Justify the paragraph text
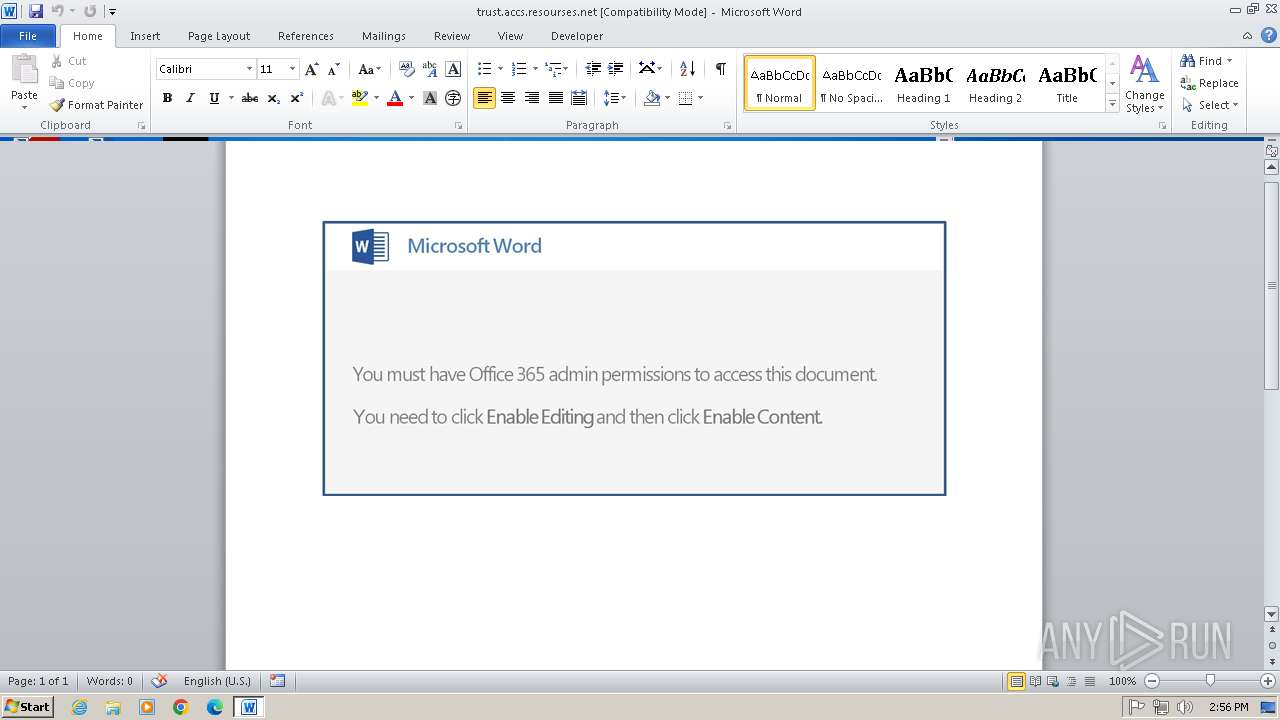 pos(556,98)
